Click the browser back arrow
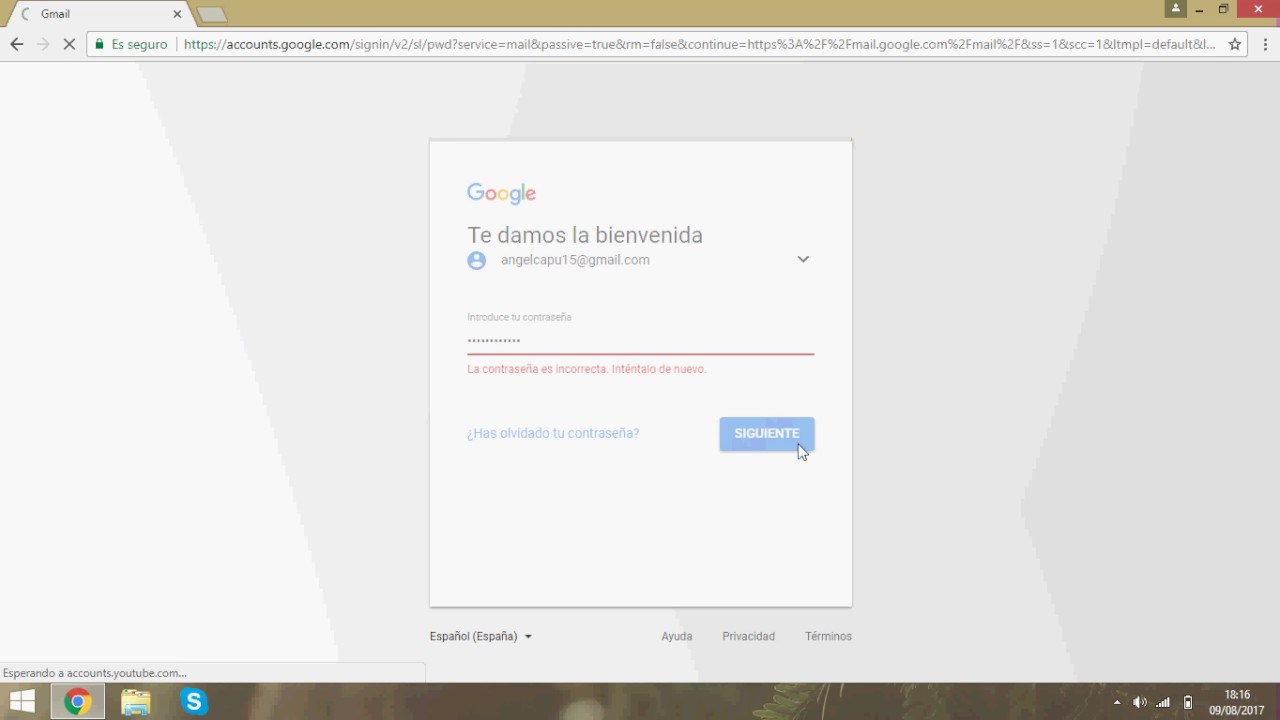 coord(16,44)
